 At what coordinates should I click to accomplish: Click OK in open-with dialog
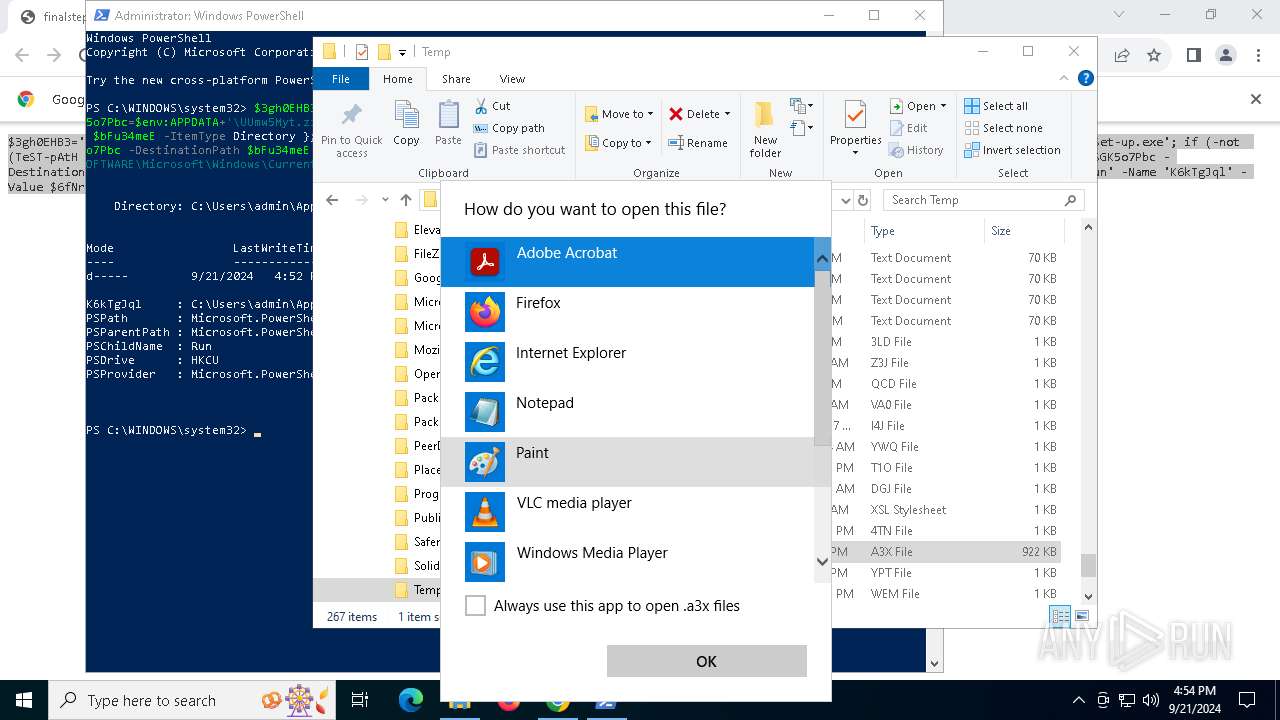706,661
